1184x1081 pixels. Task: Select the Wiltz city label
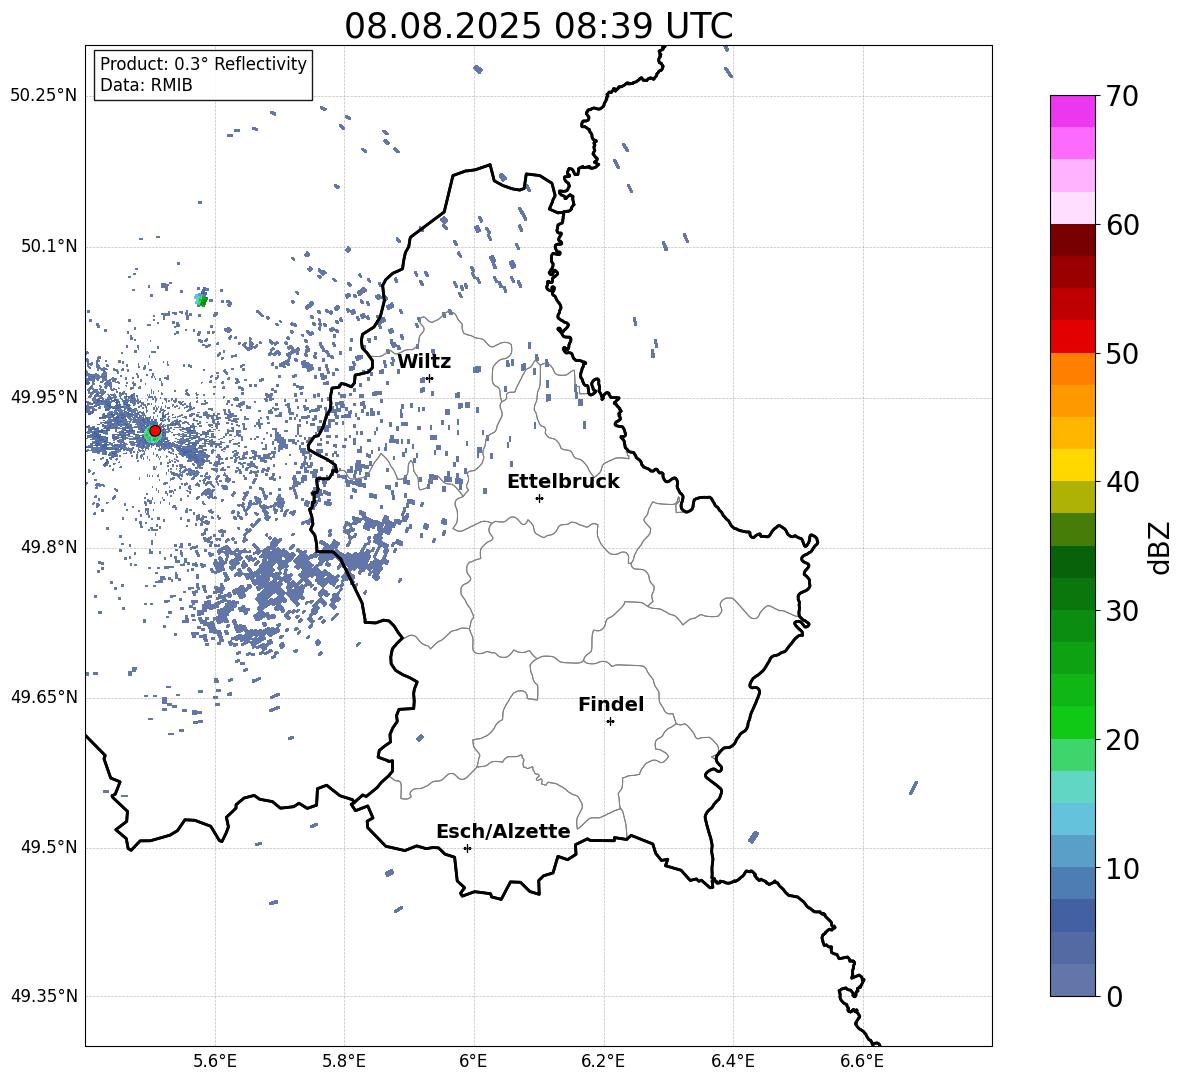click(x=424, y=362)
